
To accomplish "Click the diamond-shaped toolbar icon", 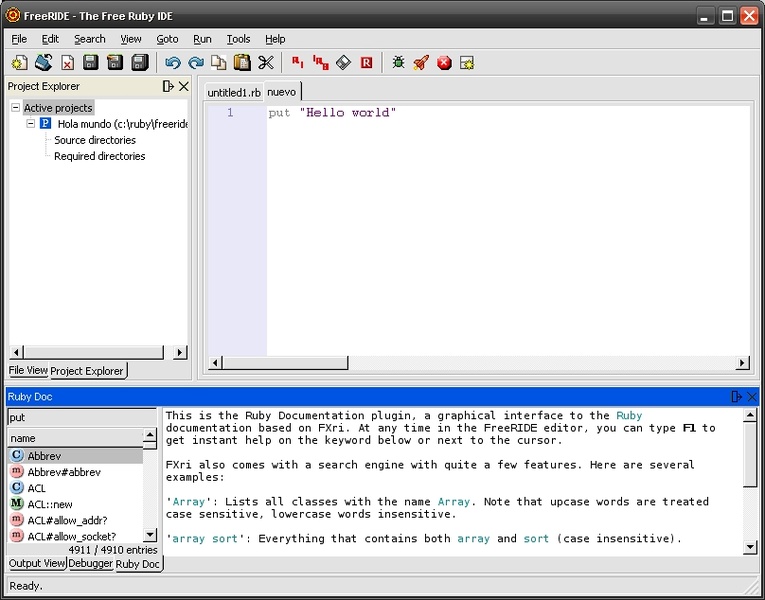I will point(343,62).
